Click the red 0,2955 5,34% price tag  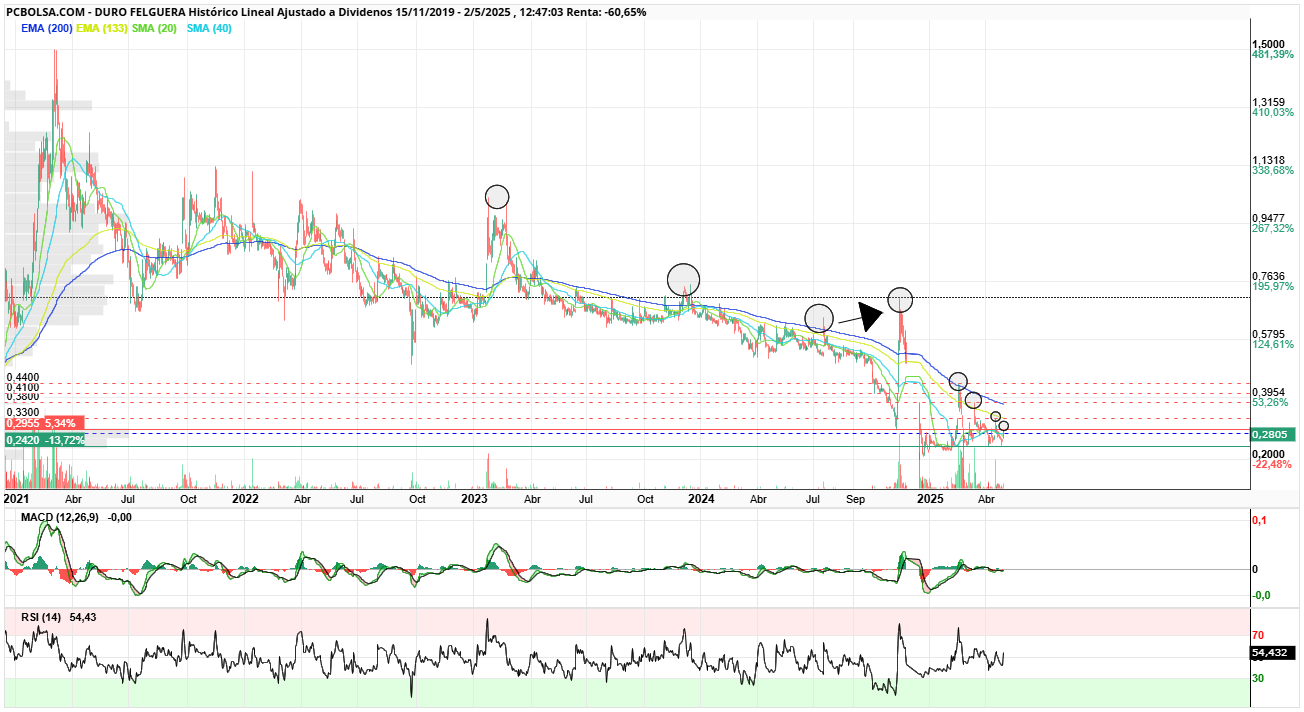44,424
